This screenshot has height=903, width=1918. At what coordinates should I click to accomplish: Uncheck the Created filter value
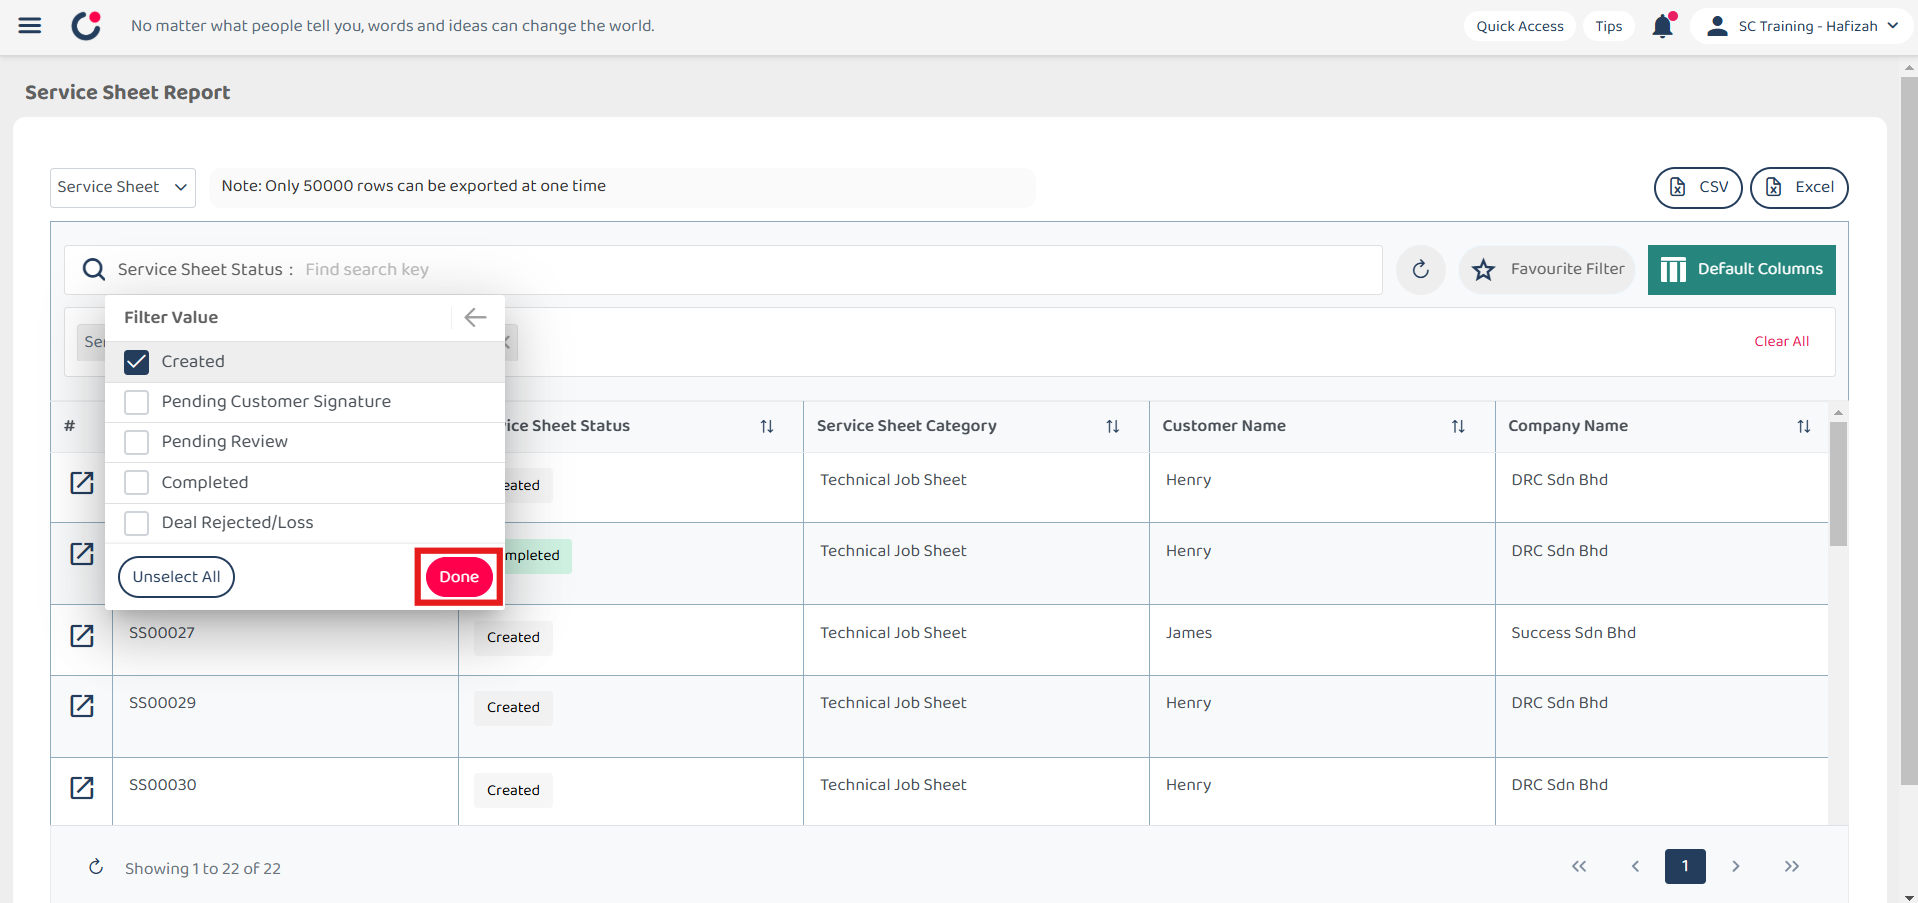coord(137,362)
